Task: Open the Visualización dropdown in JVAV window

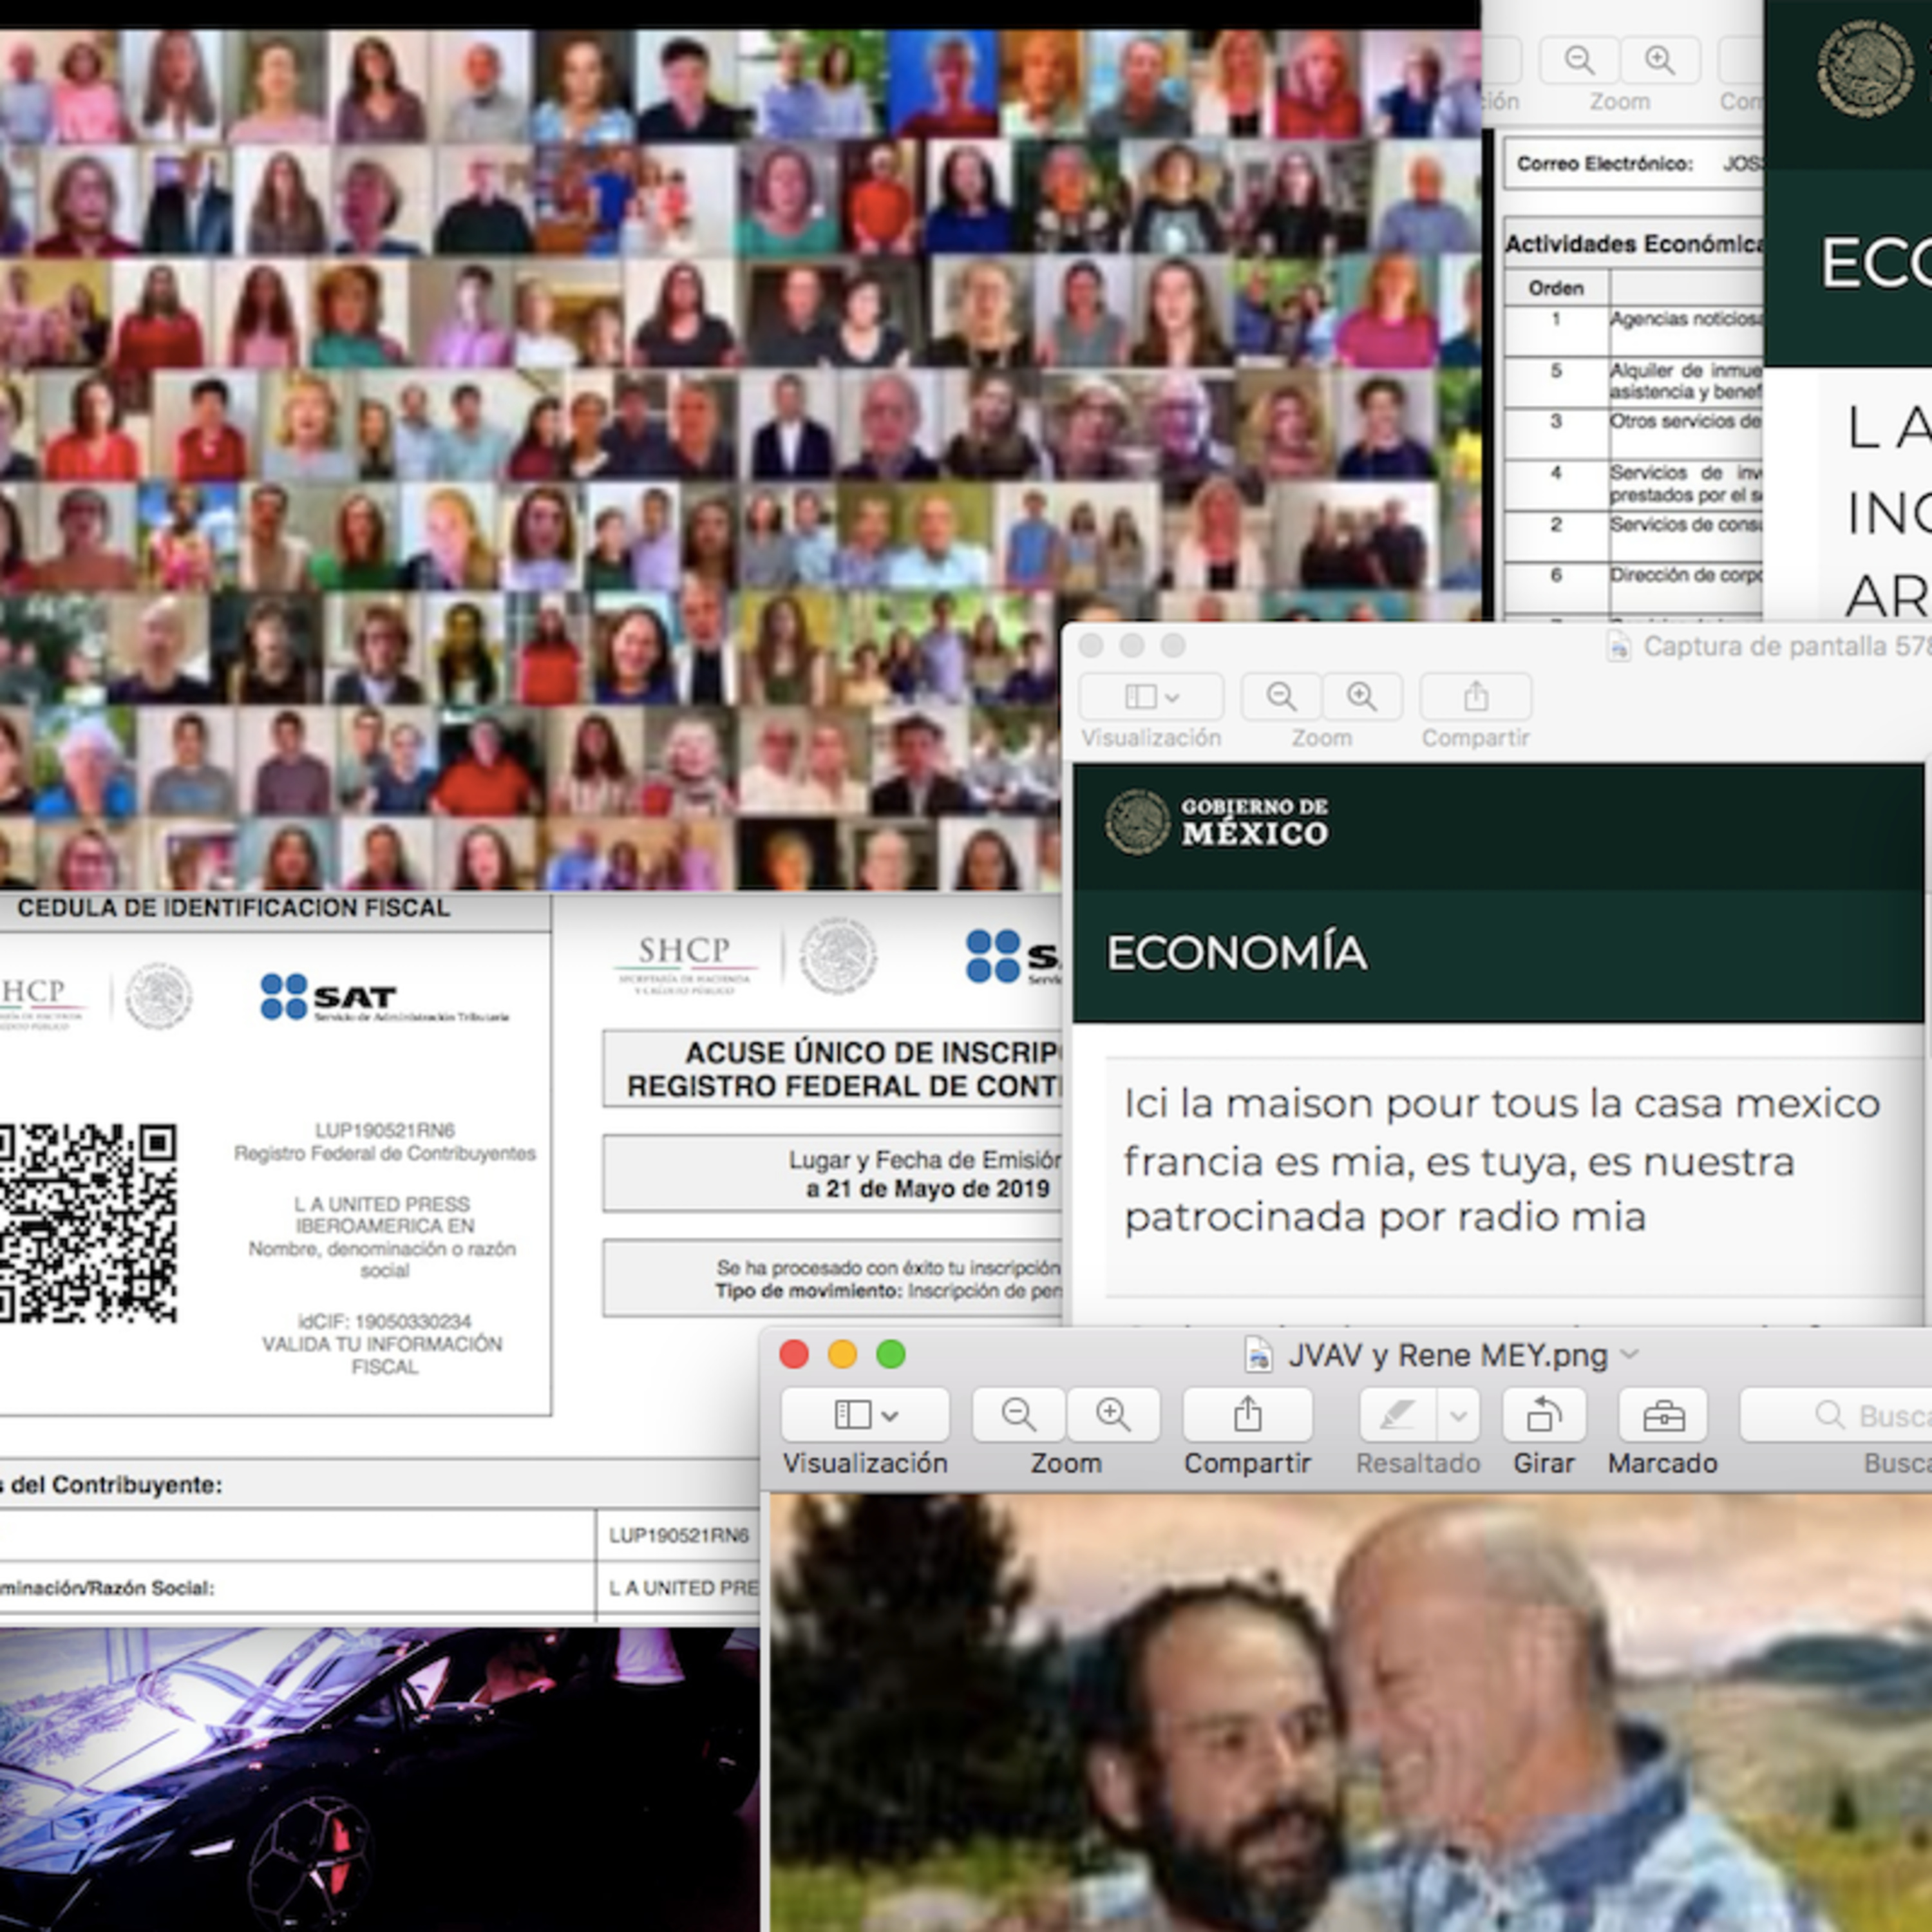Action: click(864, 1414)
